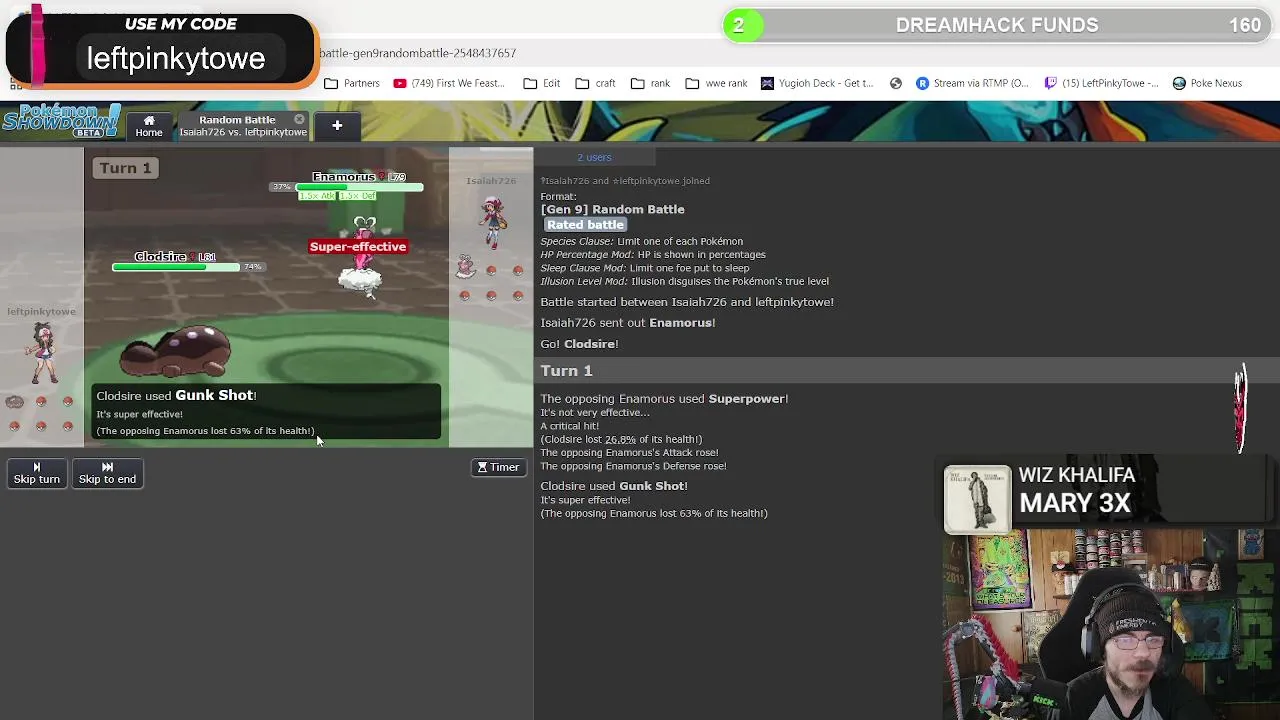The width and height of the screenshot is (1280, 720).
Task: Click the [Gen 9] Random Battle format text
Action: coord(613,209)
